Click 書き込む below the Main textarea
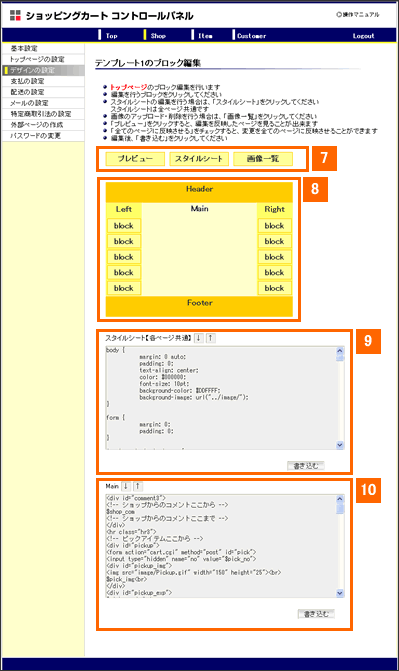Screen dimensions: 399x671 tap(316, 614)
